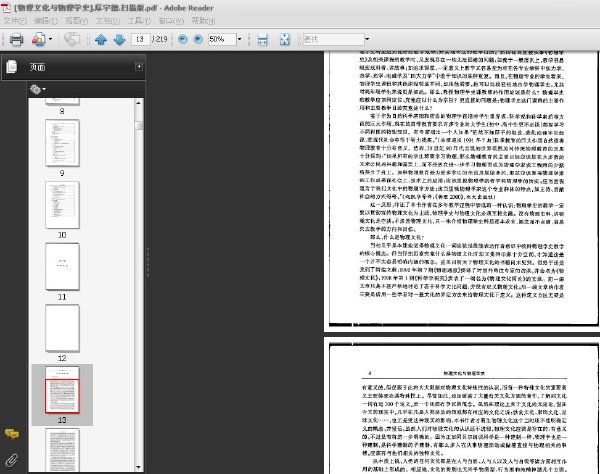Go to previous page with up arrow

(101, 39)
